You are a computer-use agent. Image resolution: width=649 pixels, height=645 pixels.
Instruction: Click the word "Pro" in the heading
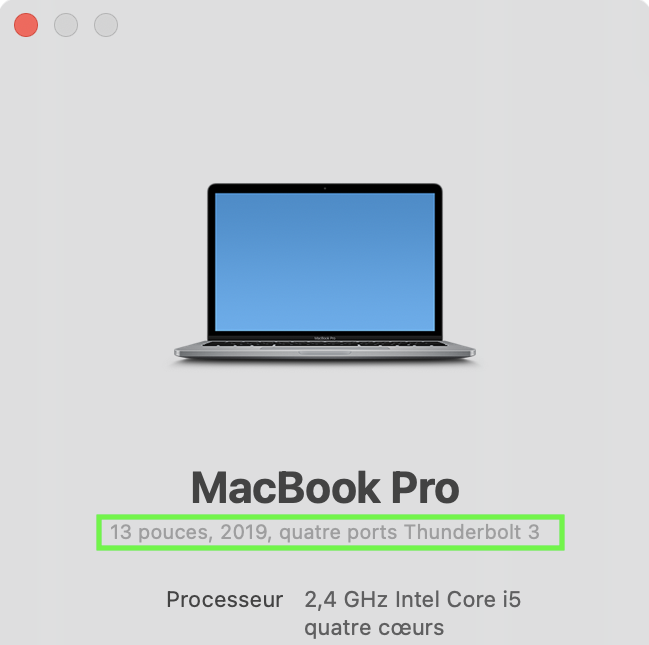pyautogui.click(x=425, y=488)
